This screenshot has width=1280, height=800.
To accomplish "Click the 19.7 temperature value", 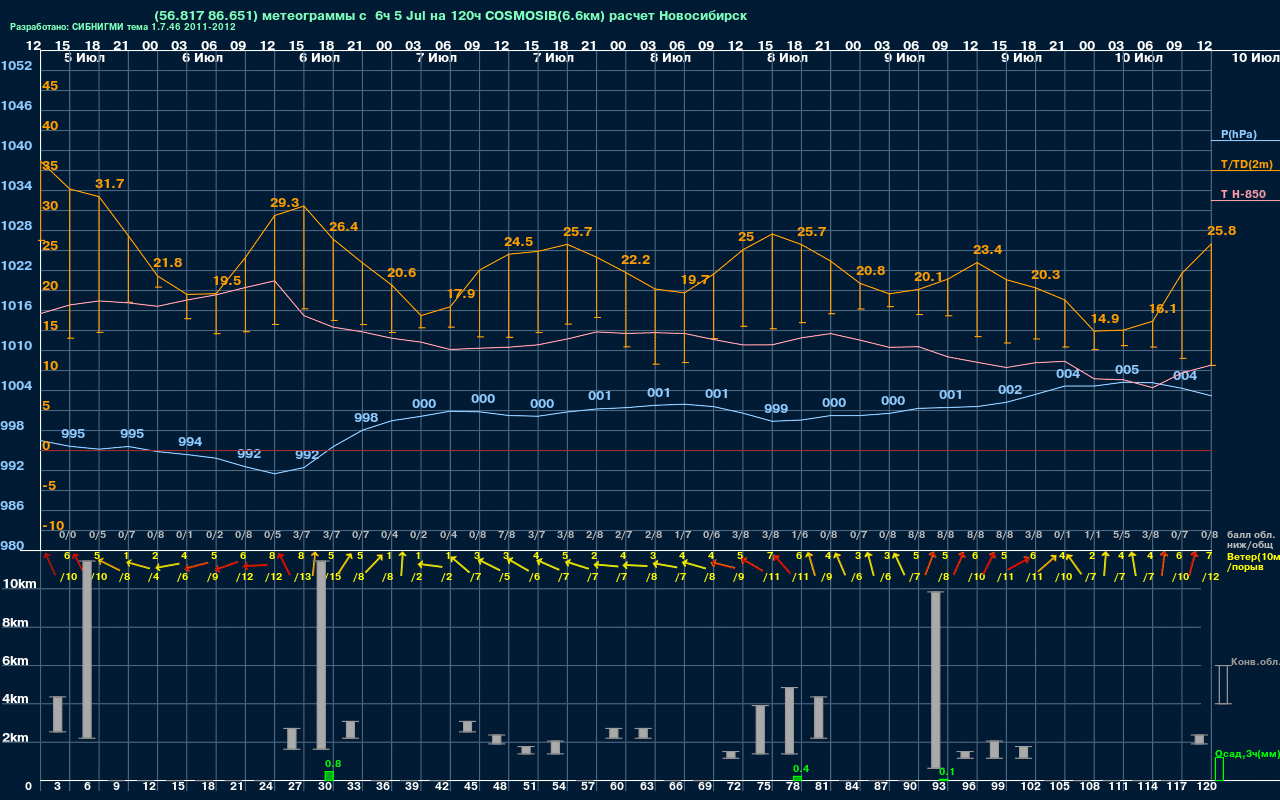I will coord(695,280).
